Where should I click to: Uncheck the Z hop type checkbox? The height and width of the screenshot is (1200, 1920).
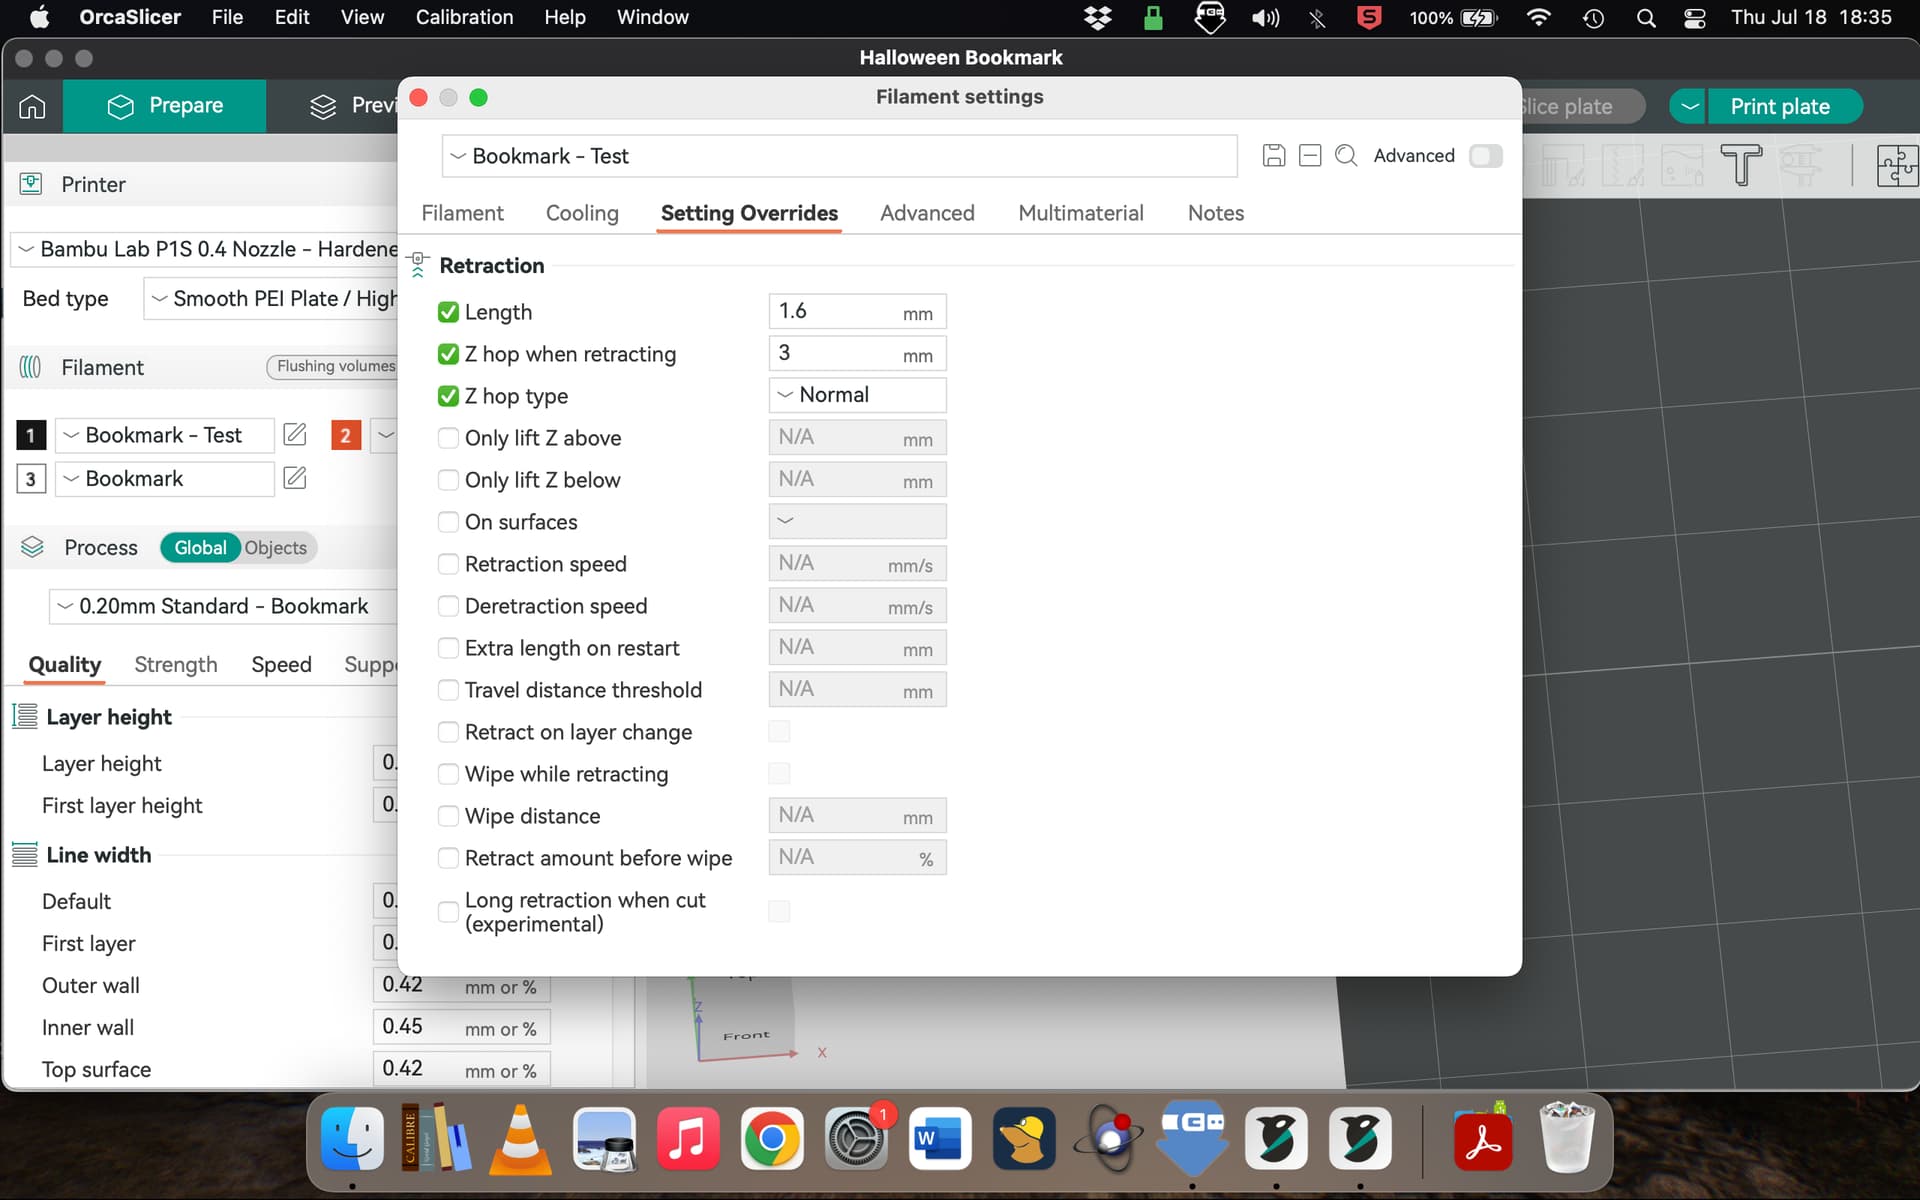[x=448, y=396]
